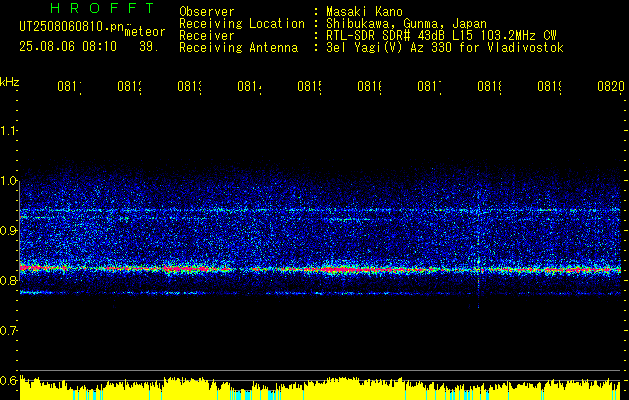The height and width of the screenshot is (400, 629).
Task: Click the 0.7 kHz axis label
Action: tap(9, 331)
